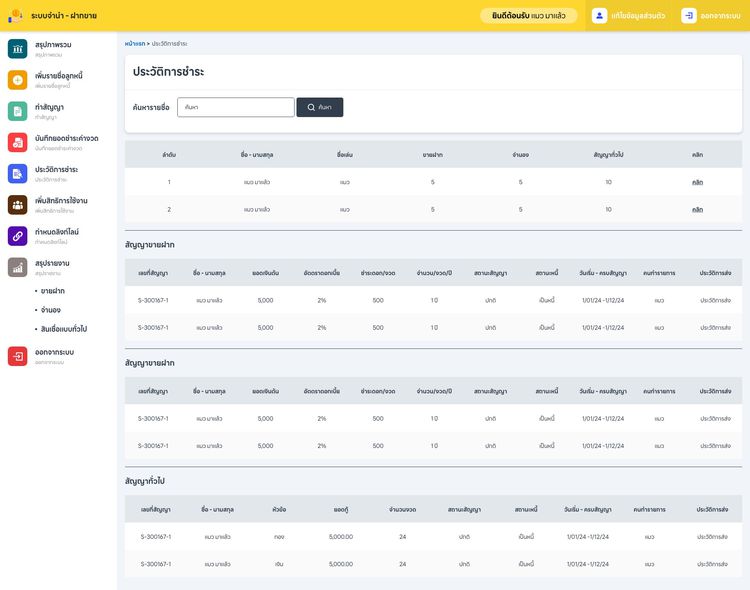Focus the ค้นหารายชื่อ search input field

pos(236,107)
